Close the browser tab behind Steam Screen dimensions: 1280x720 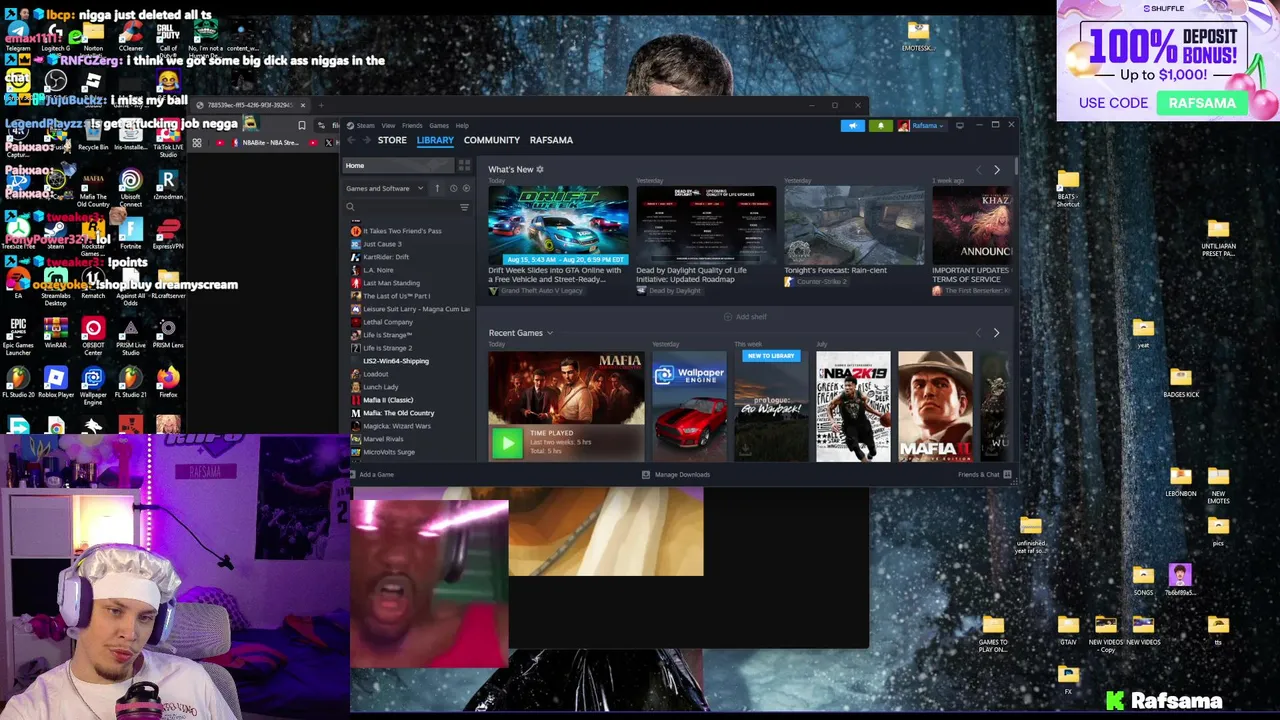click(x=302, y=105)
